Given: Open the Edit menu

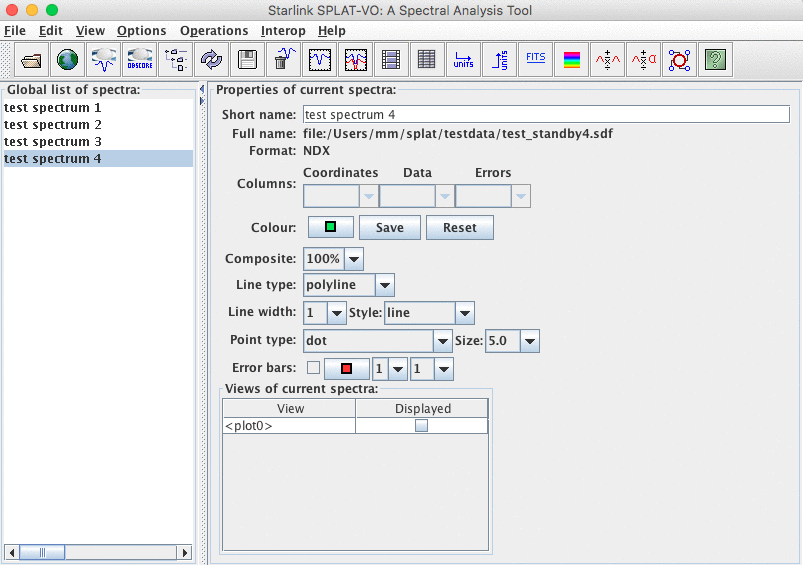Looking at the screenshot, I should coord(51,31).
